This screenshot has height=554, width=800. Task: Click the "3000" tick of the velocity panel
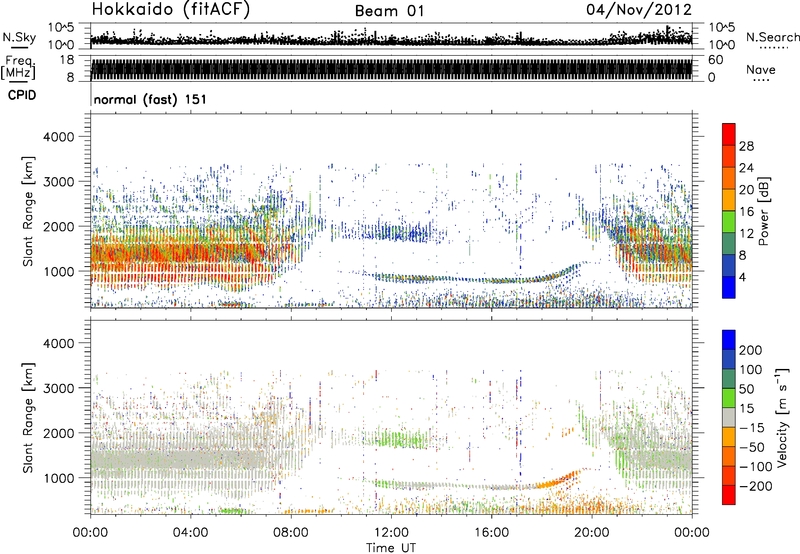[x=58, y=388]
